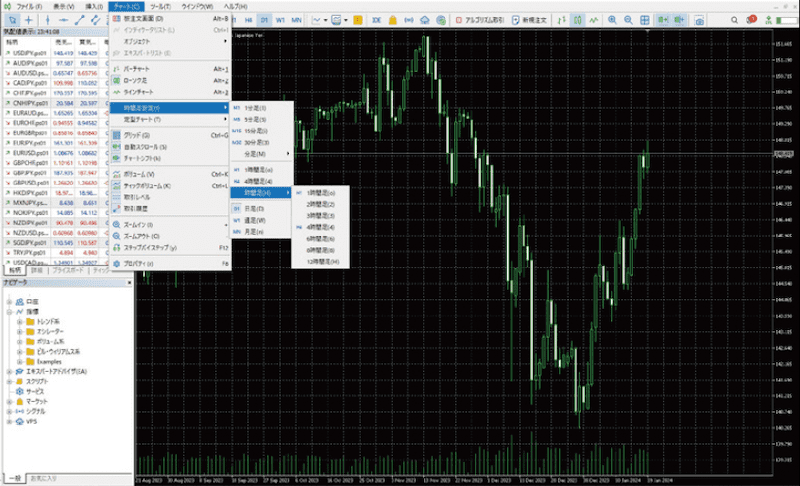Select the crosshair tool in toolbar
The image size is (800, 486).
point(28,19)
